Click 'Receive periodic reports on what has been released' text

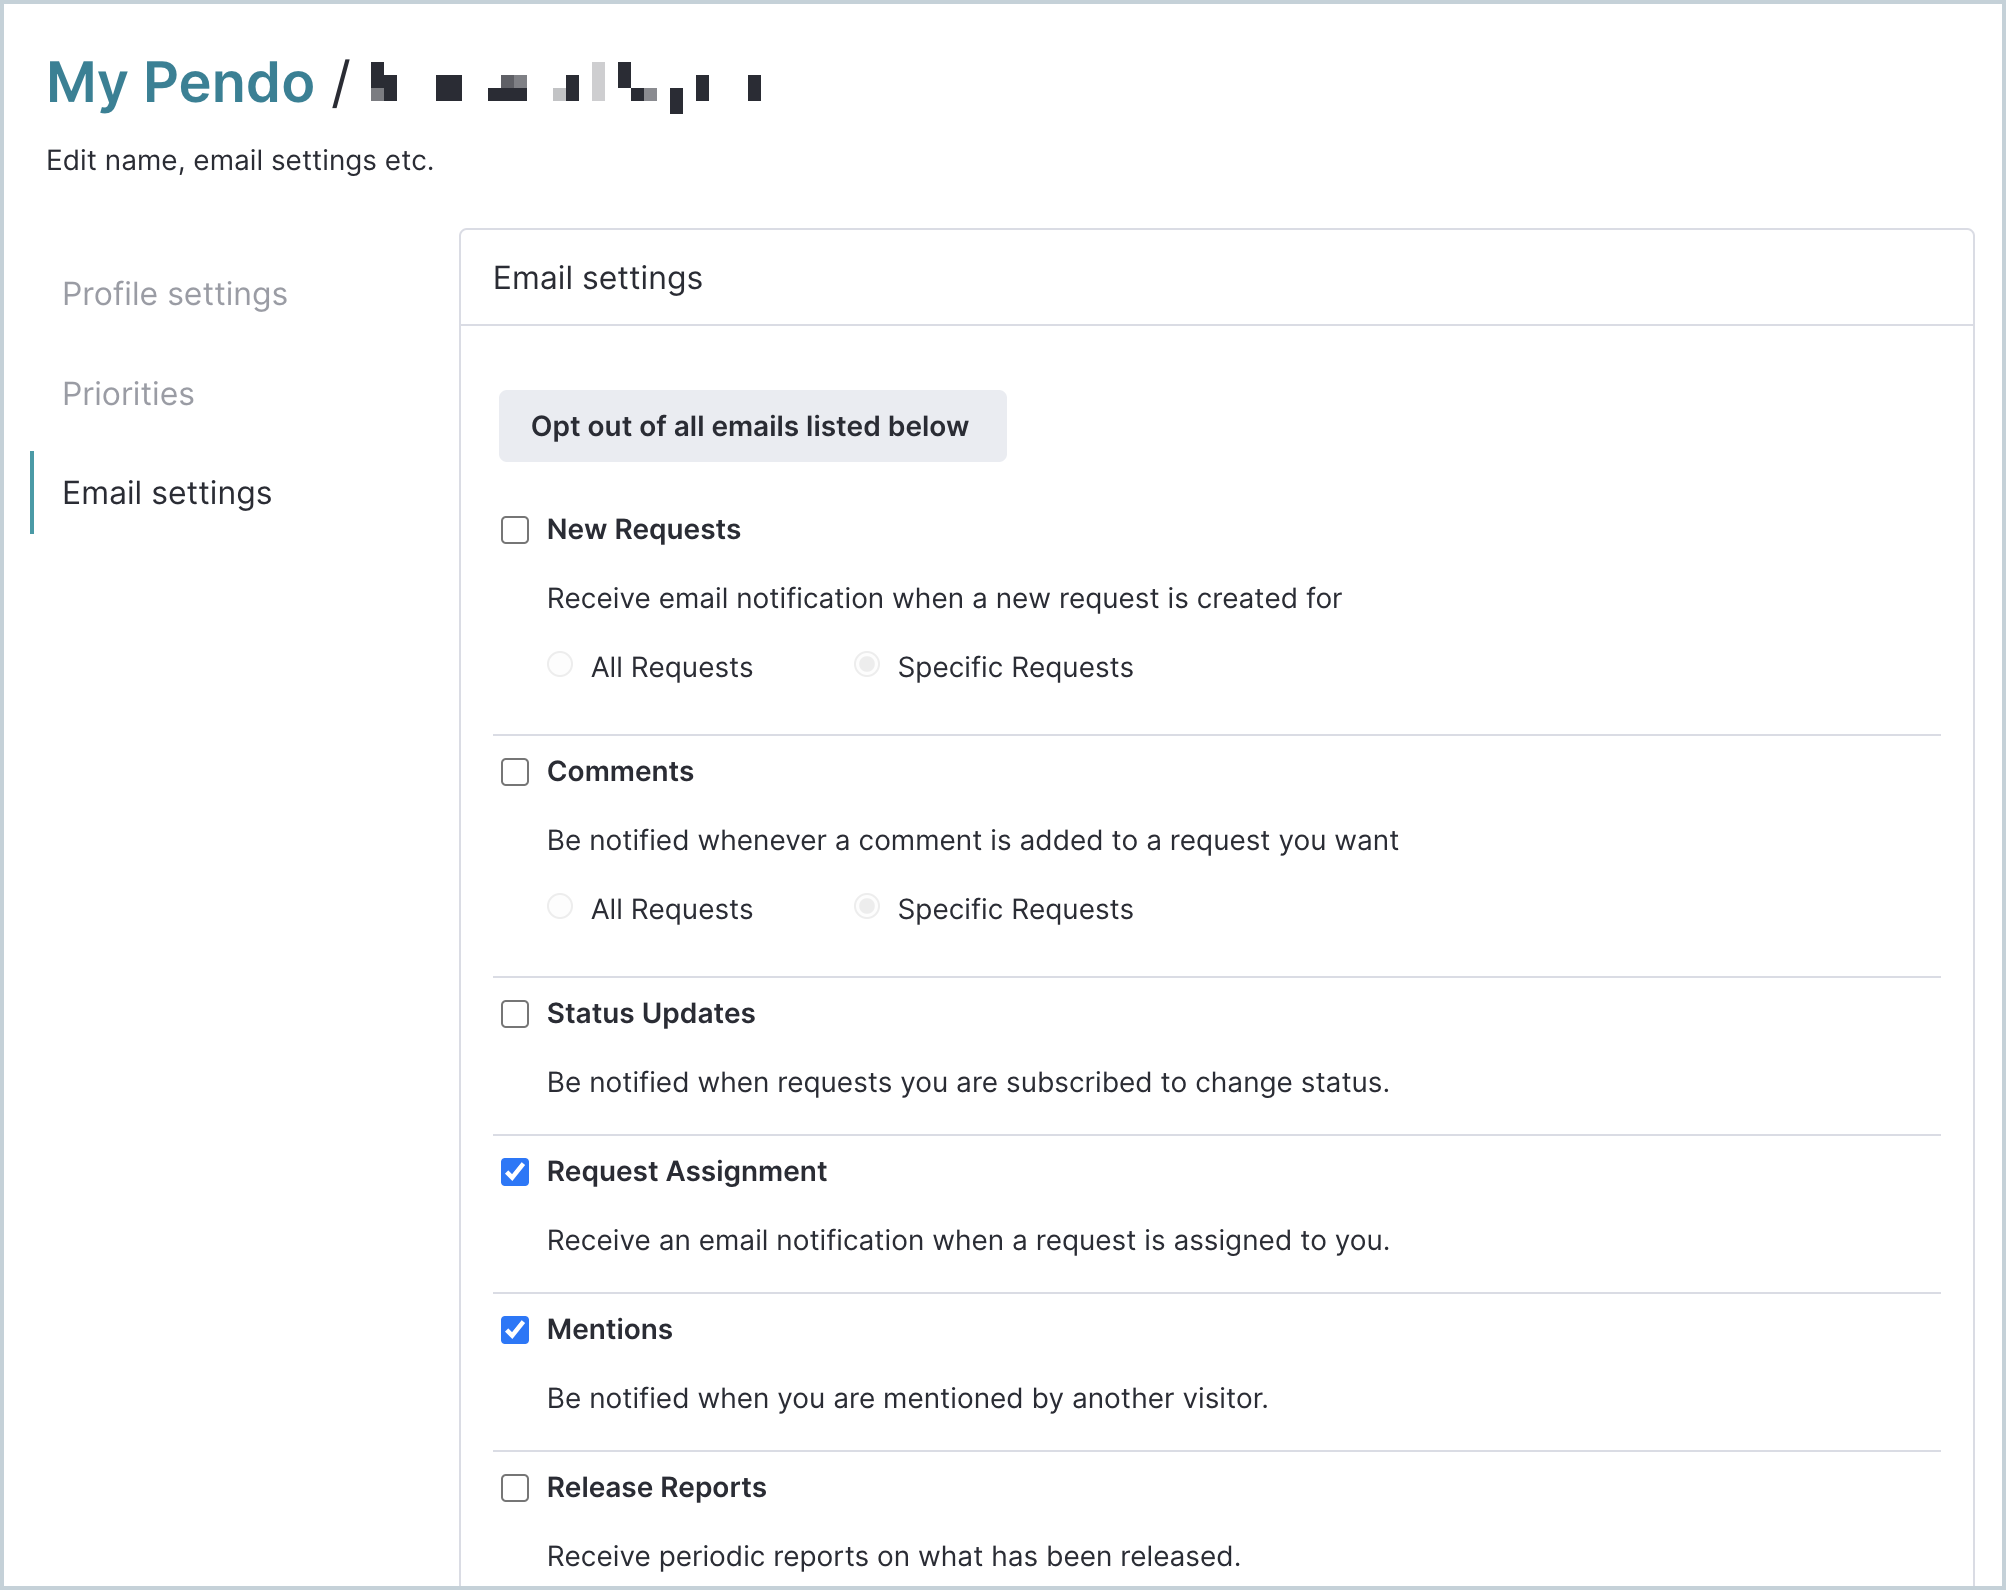(x=893, y=1556)
